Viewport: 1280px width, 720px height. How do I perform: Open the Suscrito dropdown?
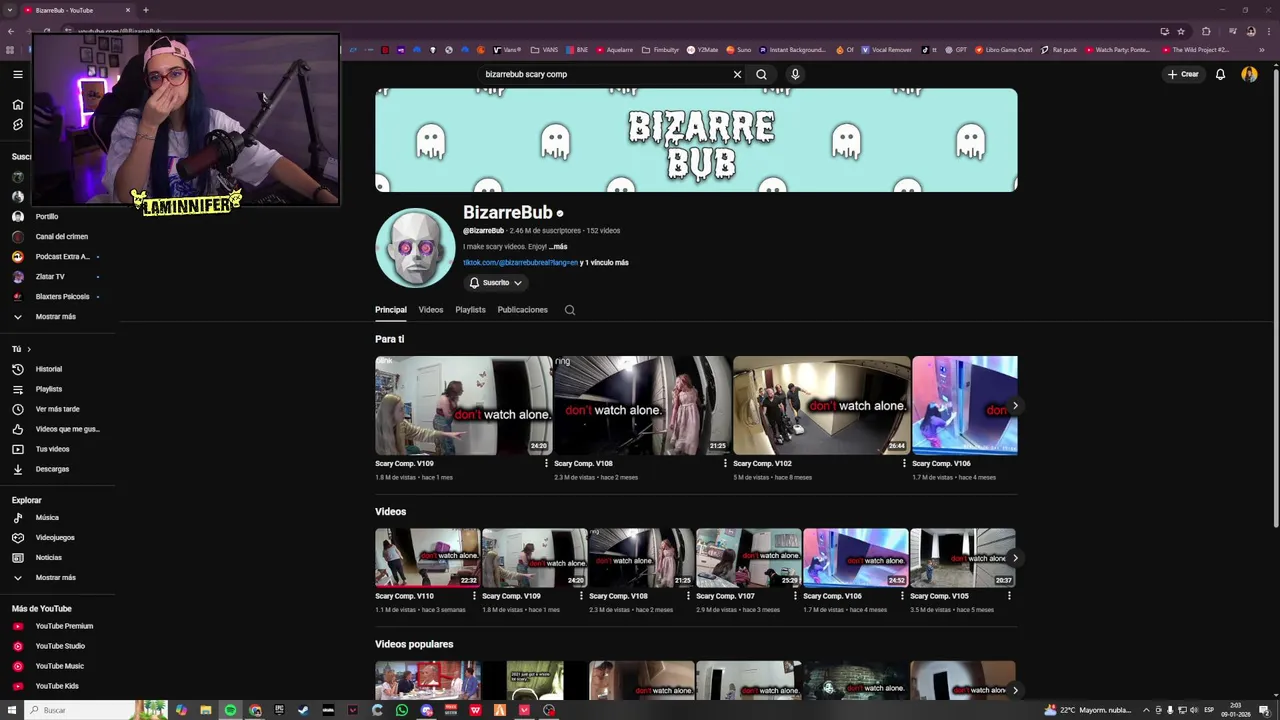496,283
